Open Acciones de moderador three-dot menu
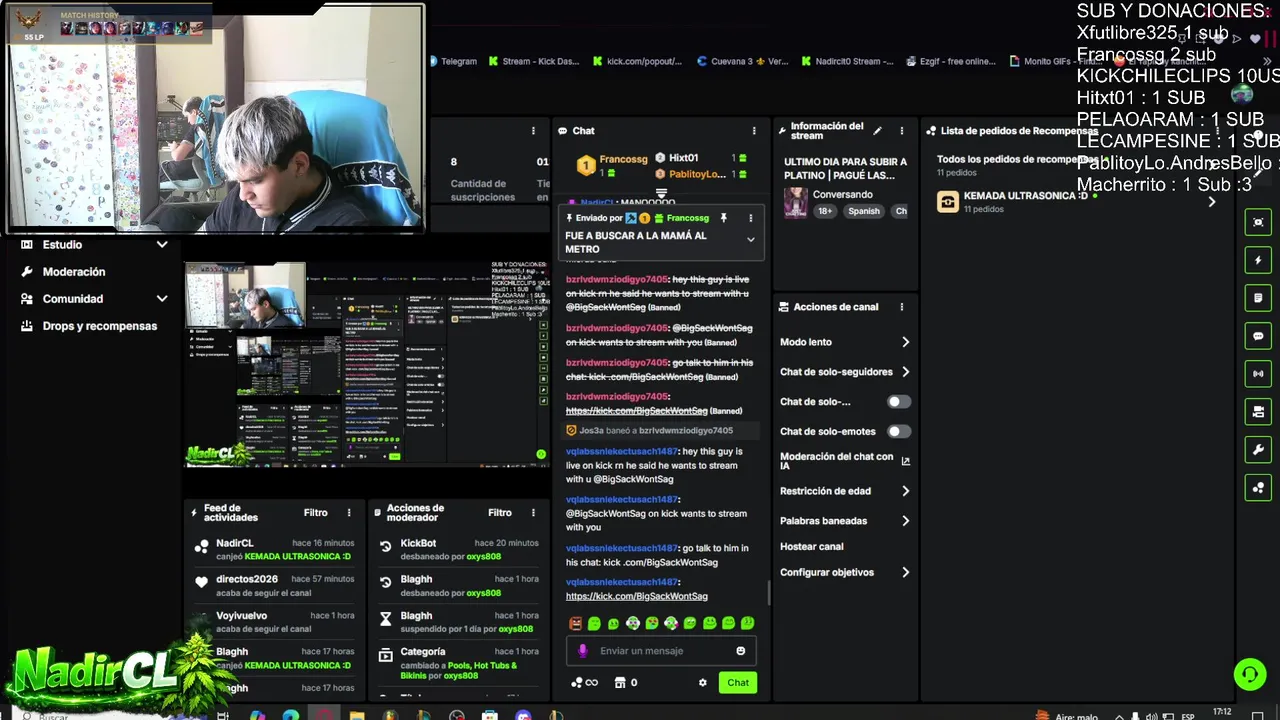The width and height of the screenshot is (1280, 720). tap(533, 513)
